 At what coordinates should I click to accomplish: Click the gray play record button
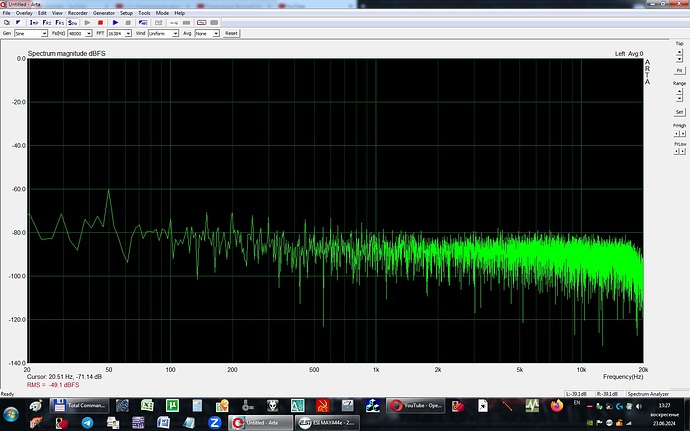click(87, 22)
